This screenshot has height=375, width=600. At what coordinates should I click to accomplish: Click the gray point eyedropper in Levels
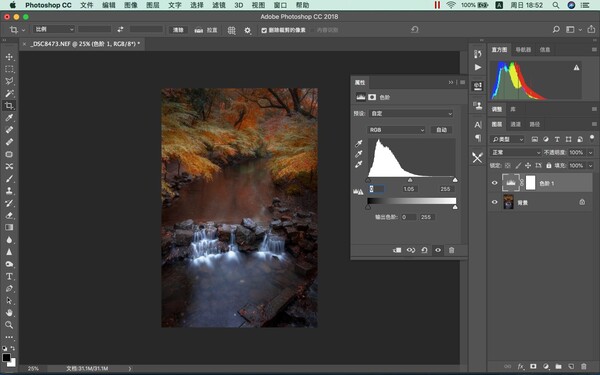(x=359, y=154)
